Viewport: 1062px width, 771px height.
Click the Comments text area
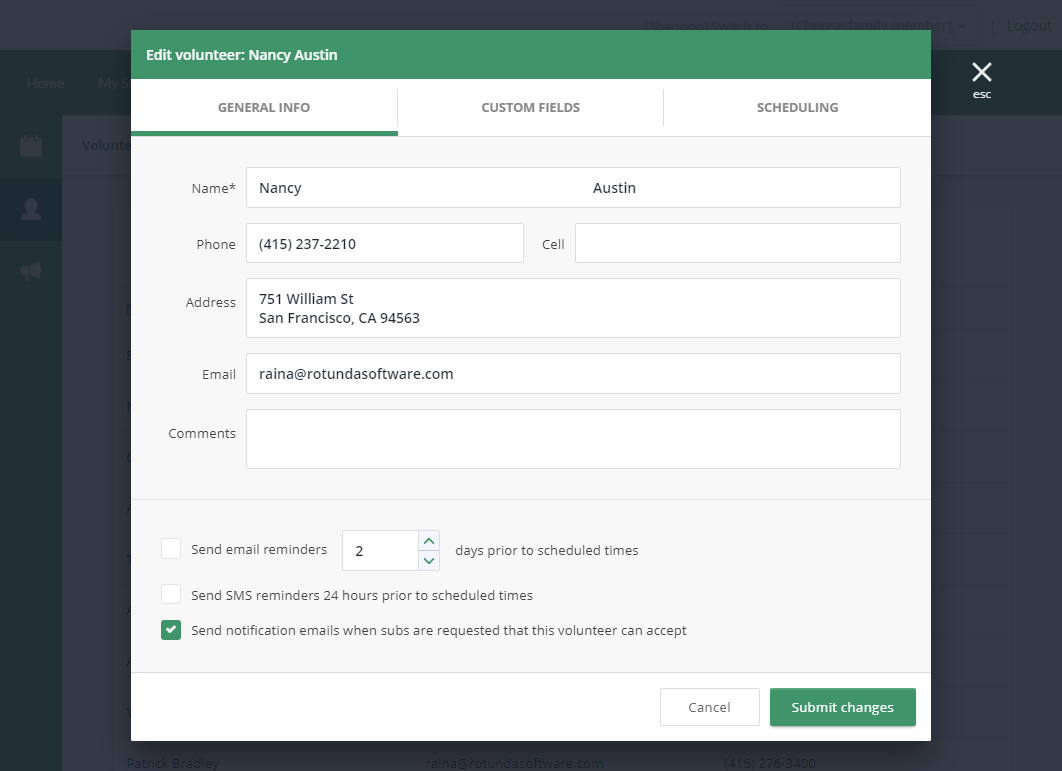tap(573, 439)
